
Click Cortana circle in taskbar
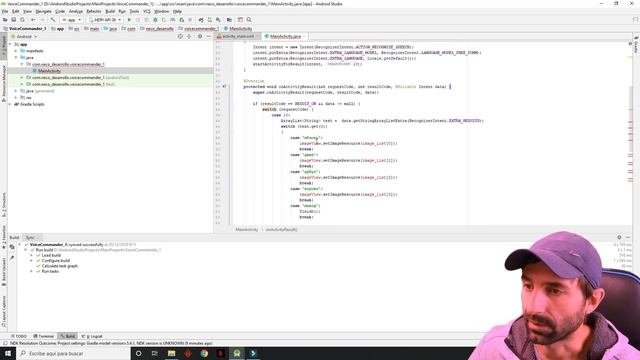tap(138, 353)
